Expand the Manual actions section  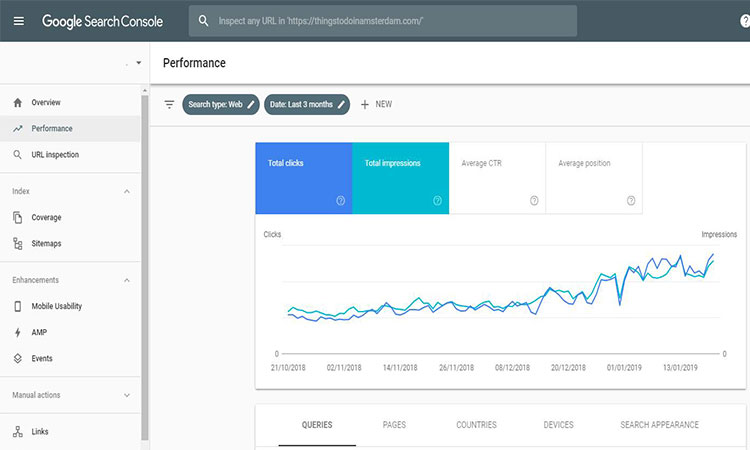point(126,395)
